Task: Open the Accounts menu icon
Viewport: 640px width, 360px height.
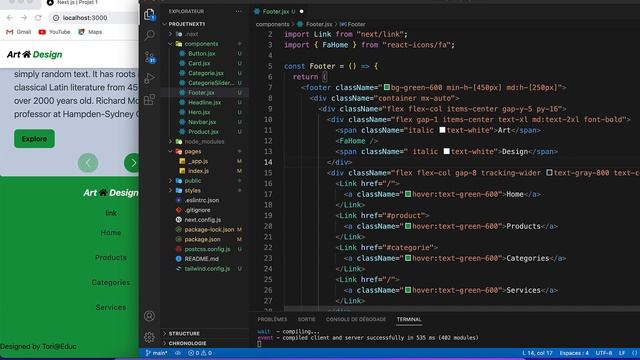Action: click(149, 316)
